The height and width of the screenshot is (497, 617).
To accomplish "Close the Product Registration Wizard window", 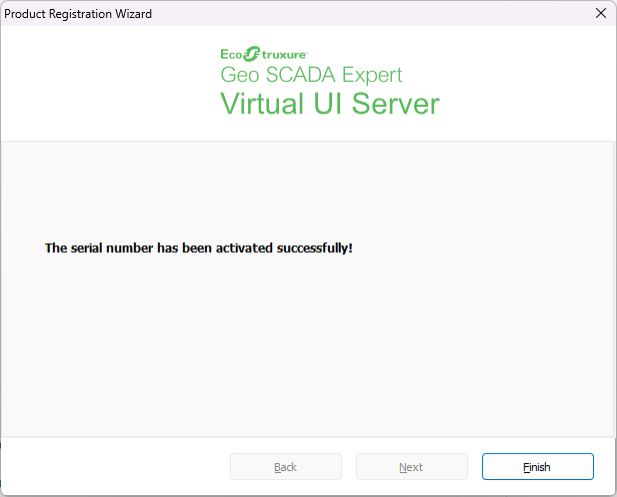I will 600,14.
